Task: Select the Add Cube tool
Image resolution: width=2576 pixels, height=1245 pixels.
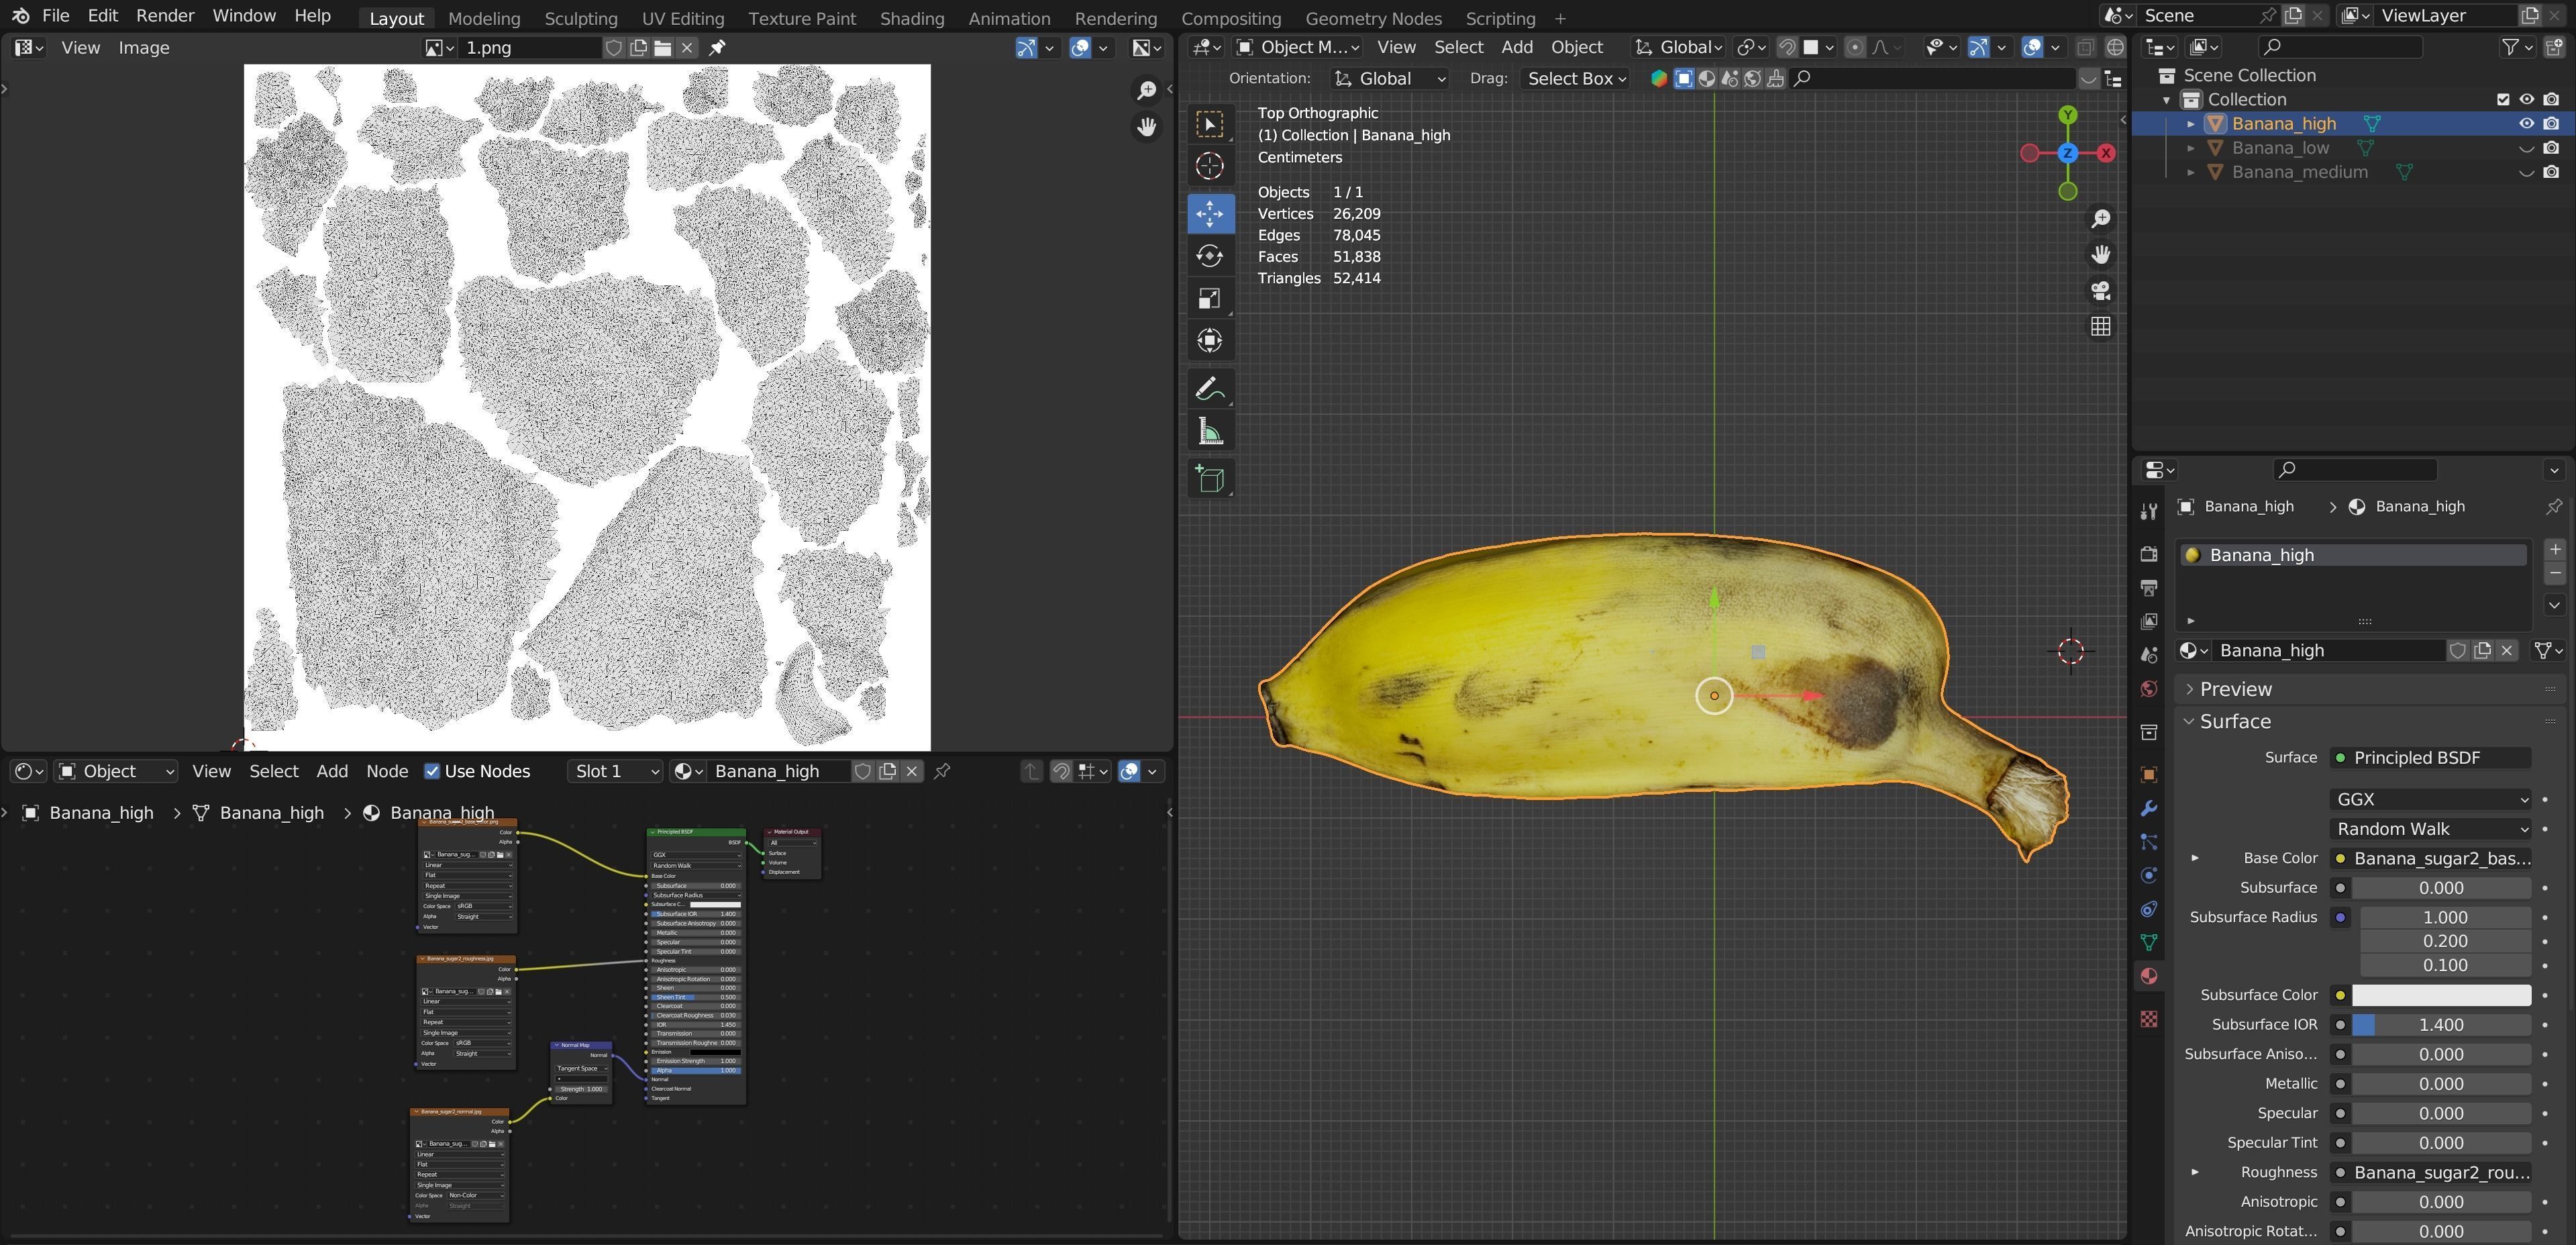Action: tap(1210, 479)
